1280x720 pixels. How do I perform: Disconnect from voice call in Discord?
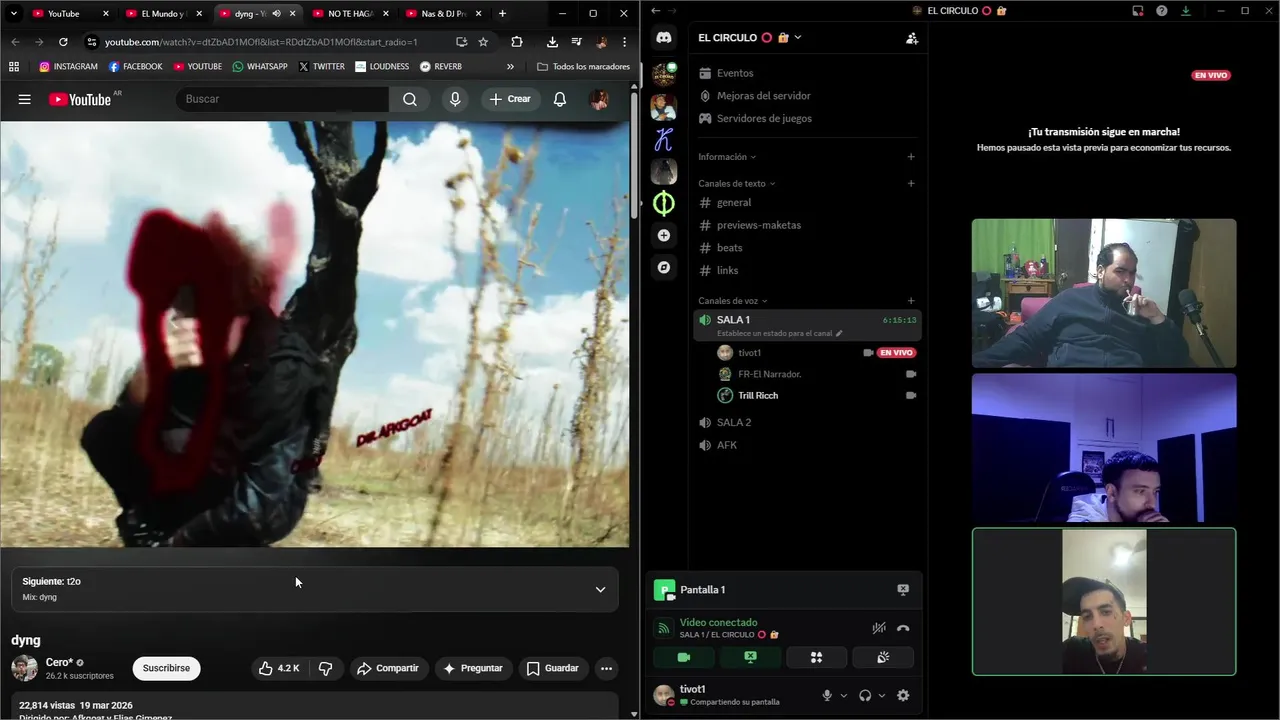(x=903, y=628)
